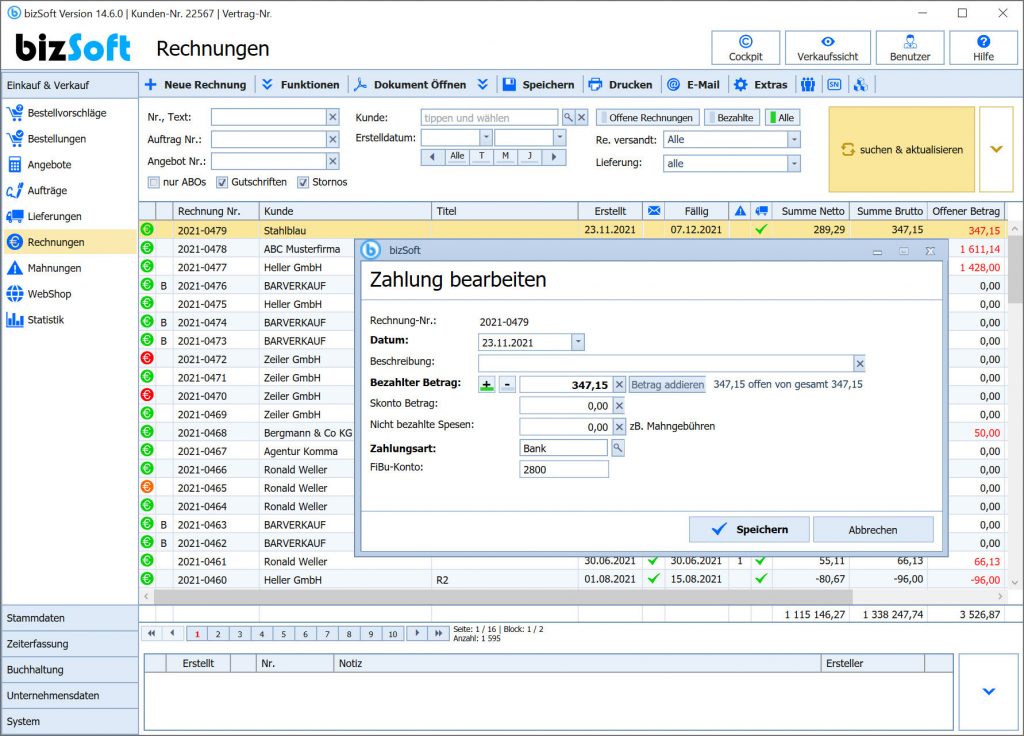
Task: Open the Buchhaltung section
Action: (x=69, y=670)
